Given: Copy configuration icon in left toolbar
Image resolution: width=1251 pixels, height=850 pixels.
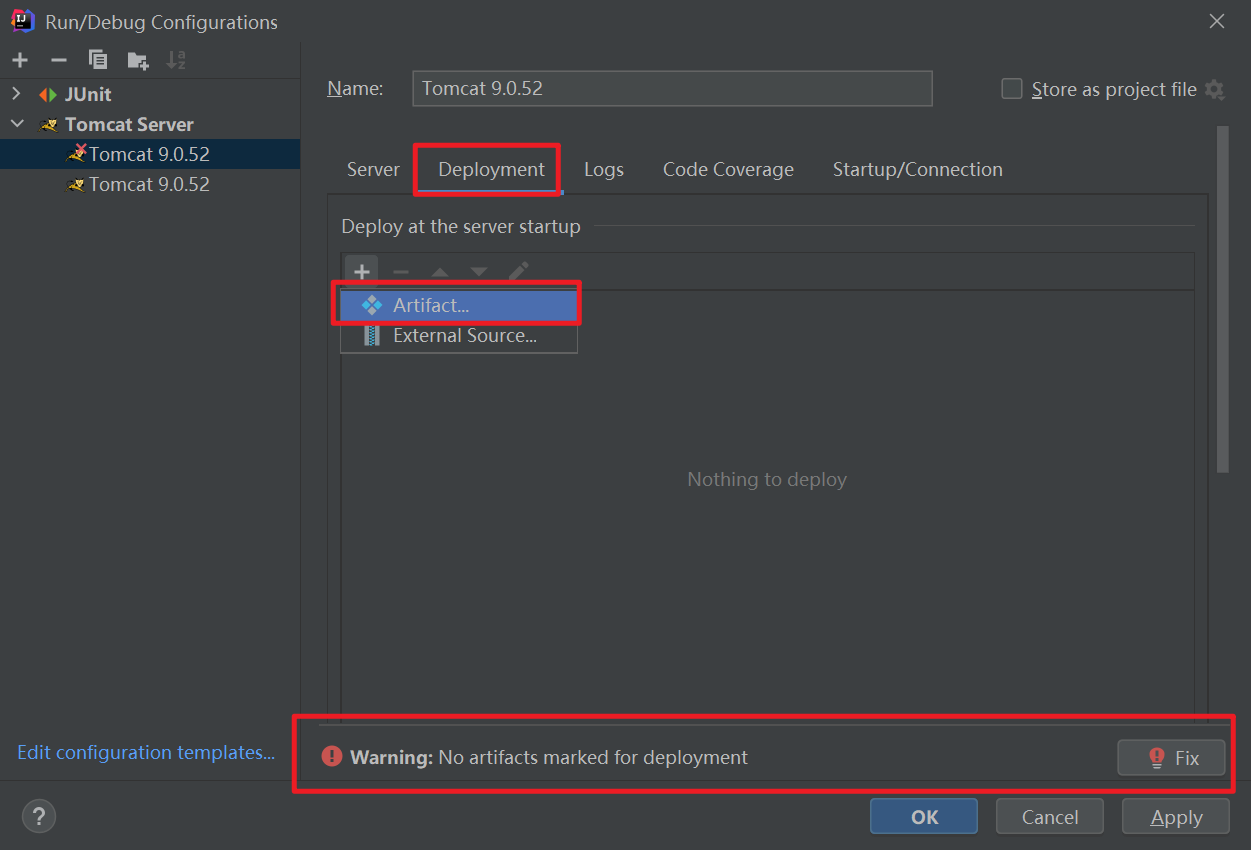Looking at the screenshot, I should tap(98, 60).
